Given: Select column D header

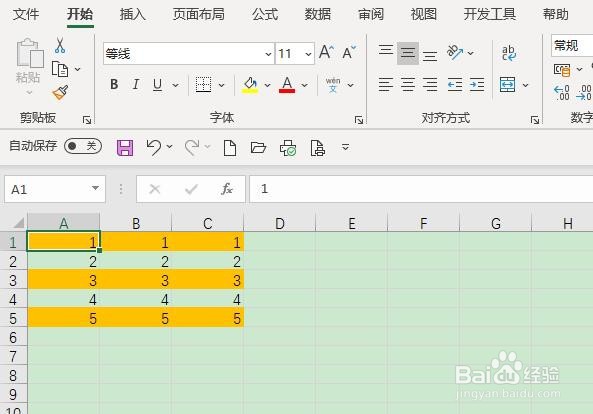Looking at the screenshot, I should [279, 223].
